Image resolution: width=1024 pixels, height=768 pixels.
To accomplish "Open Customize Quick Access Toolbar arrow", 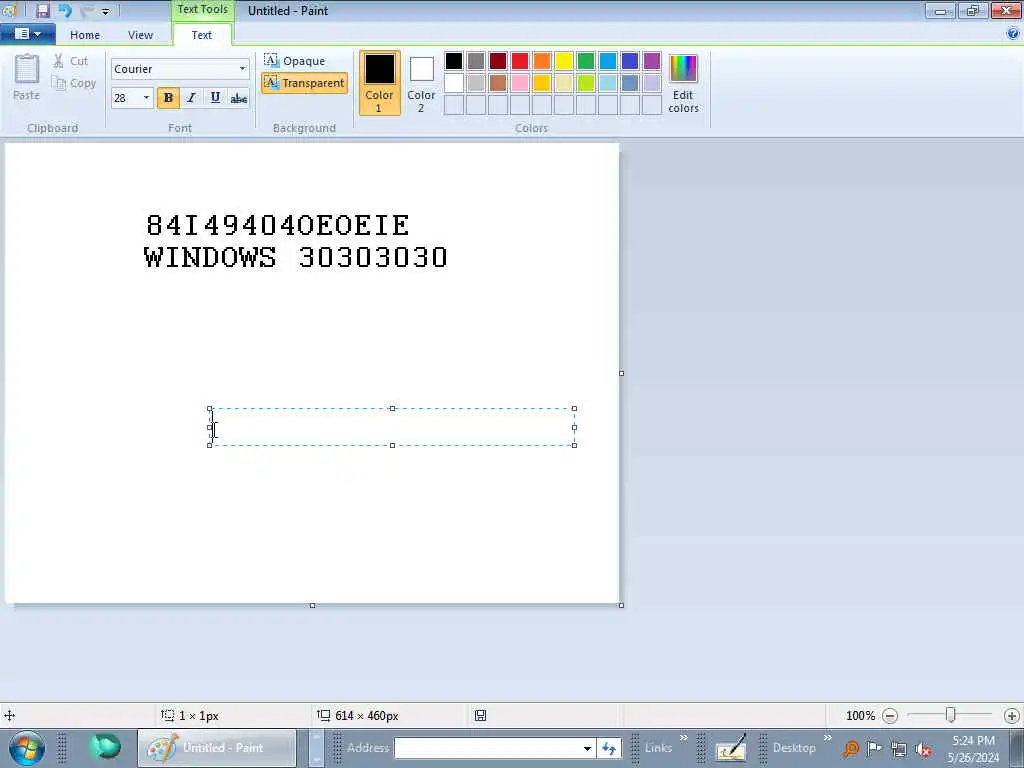I will pos(106,11).
